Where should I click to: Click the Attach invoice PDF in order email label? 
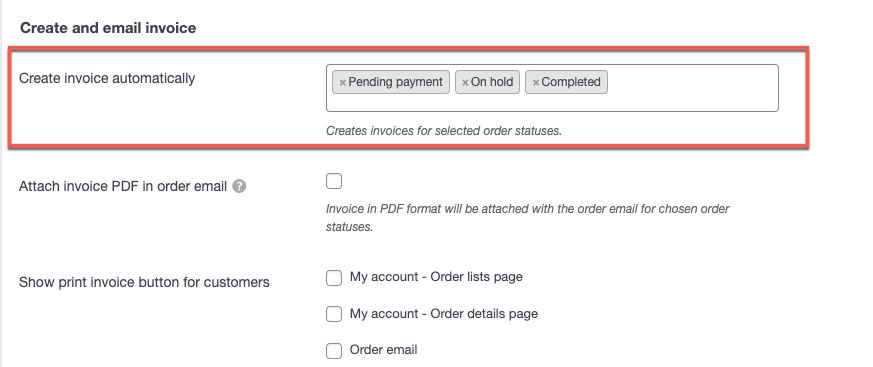(122, 187)
